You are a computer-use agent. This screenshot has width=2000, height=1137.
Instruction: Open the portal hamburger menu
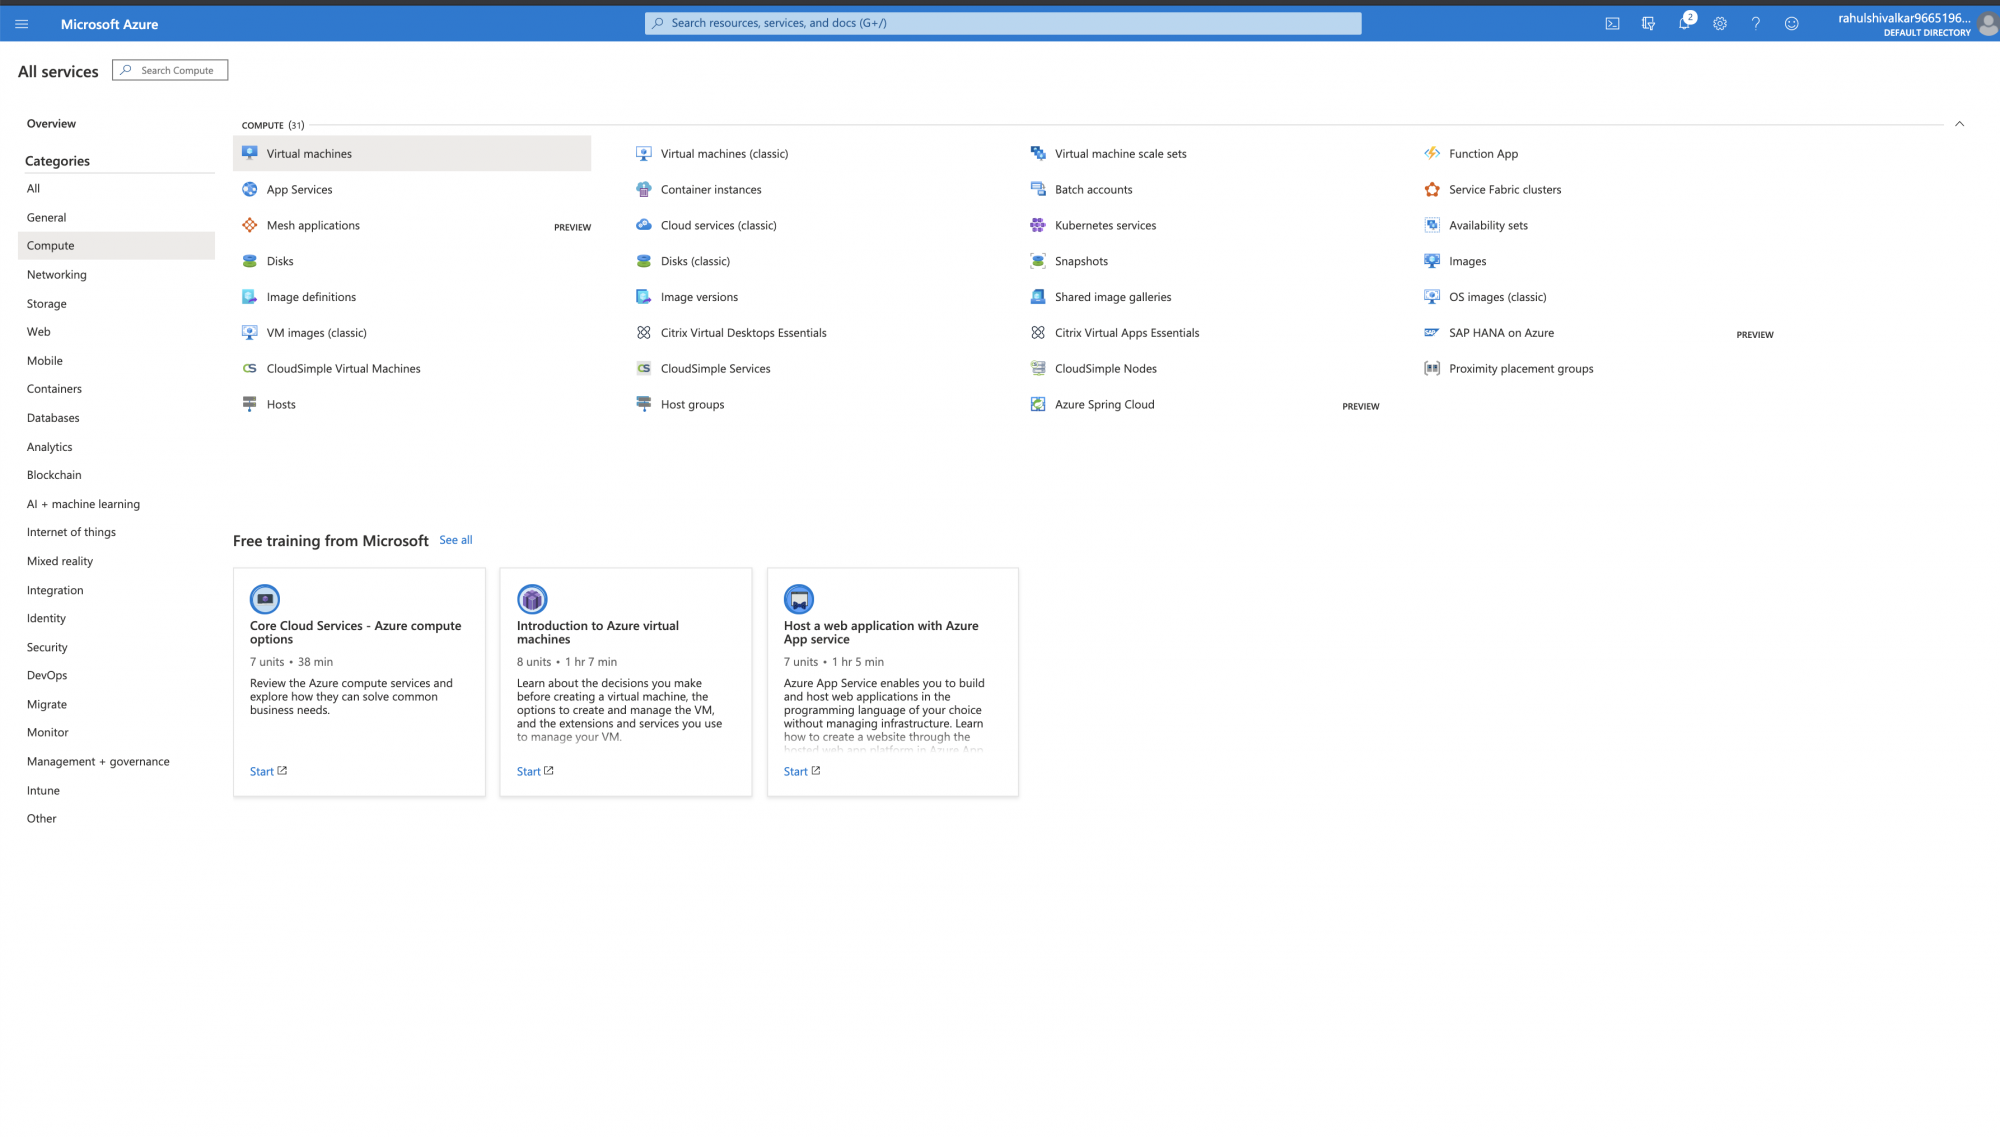point(21,23)
